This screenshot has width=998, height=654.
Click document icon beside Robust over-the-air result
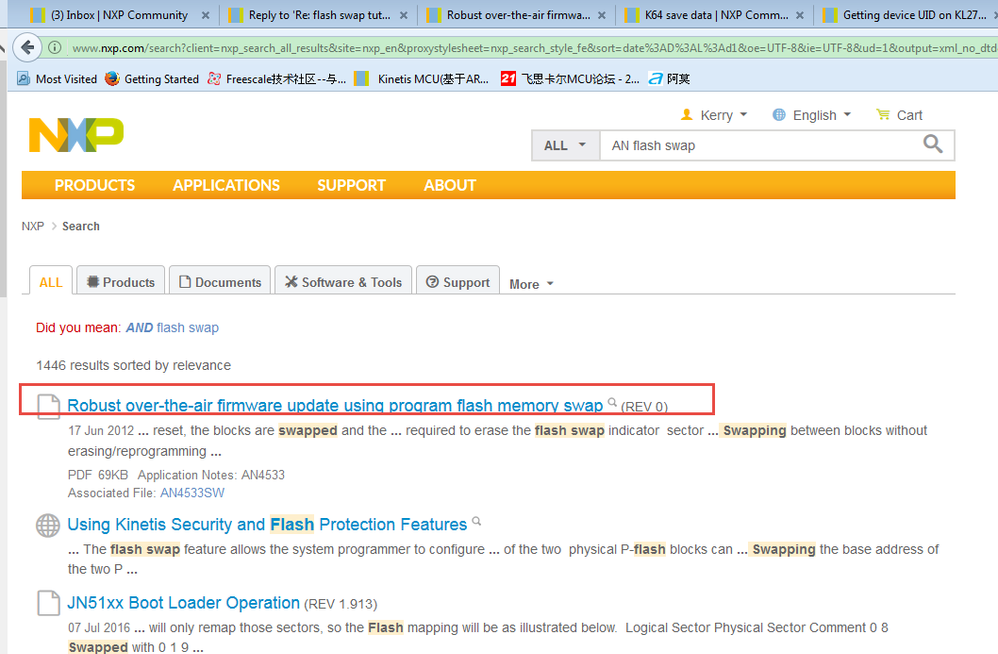tap(48, 407)
